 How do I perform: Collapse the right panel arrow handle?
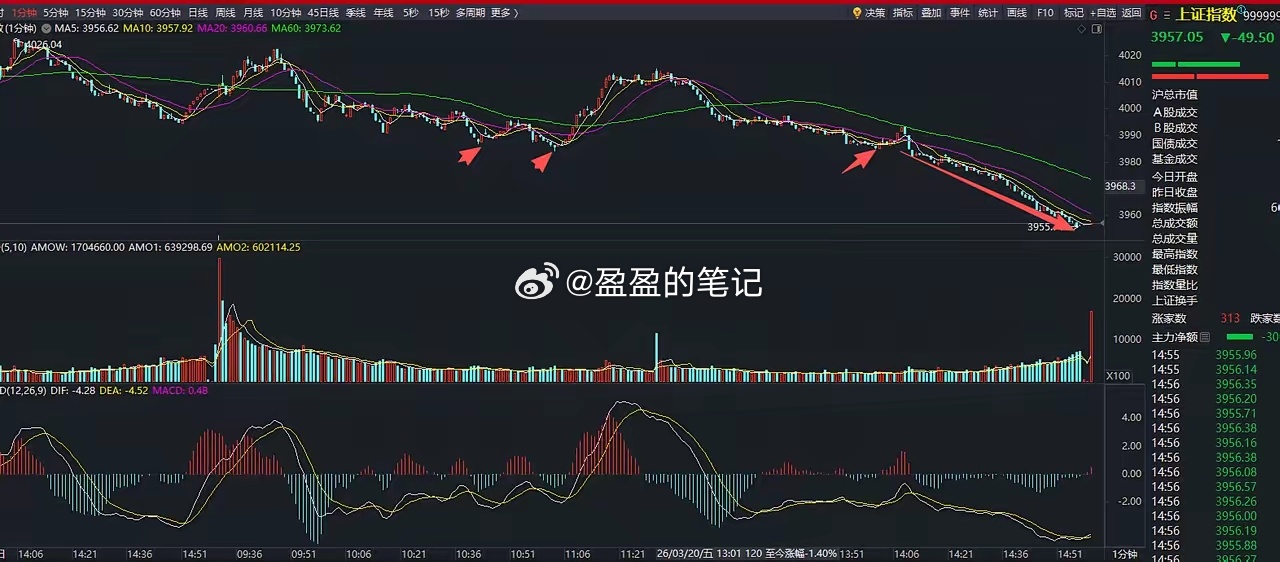point(1102,223)
